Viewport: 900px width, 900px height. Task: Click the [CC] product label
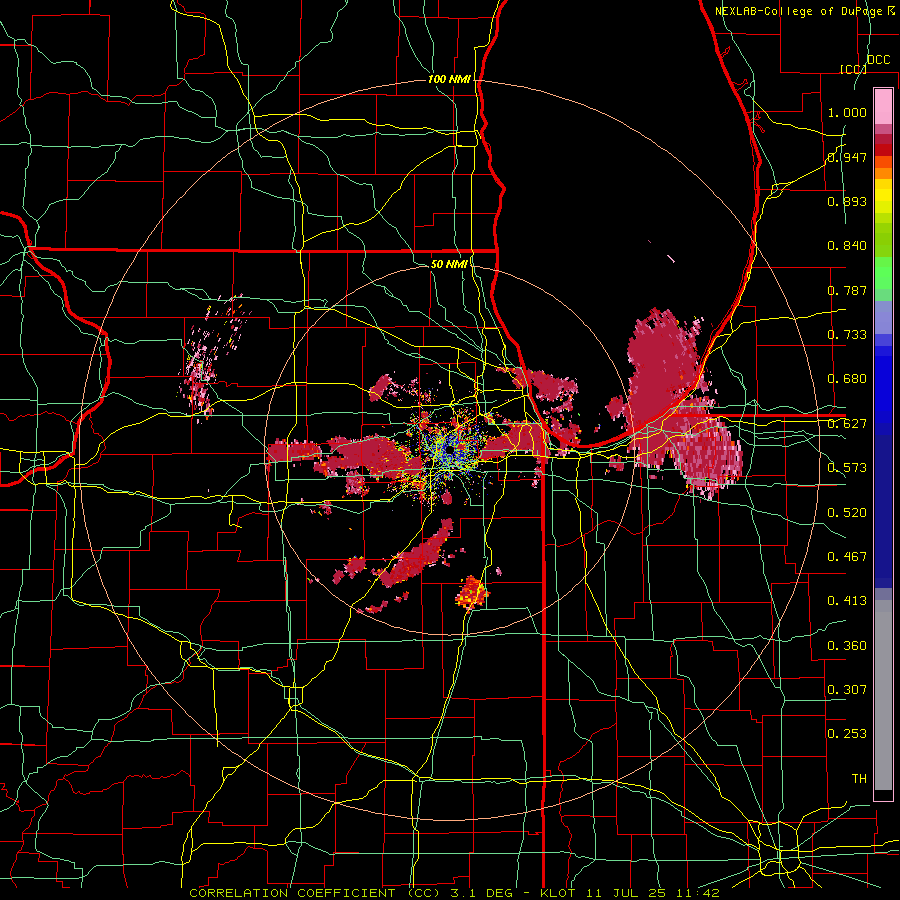[x=853, y=69]
